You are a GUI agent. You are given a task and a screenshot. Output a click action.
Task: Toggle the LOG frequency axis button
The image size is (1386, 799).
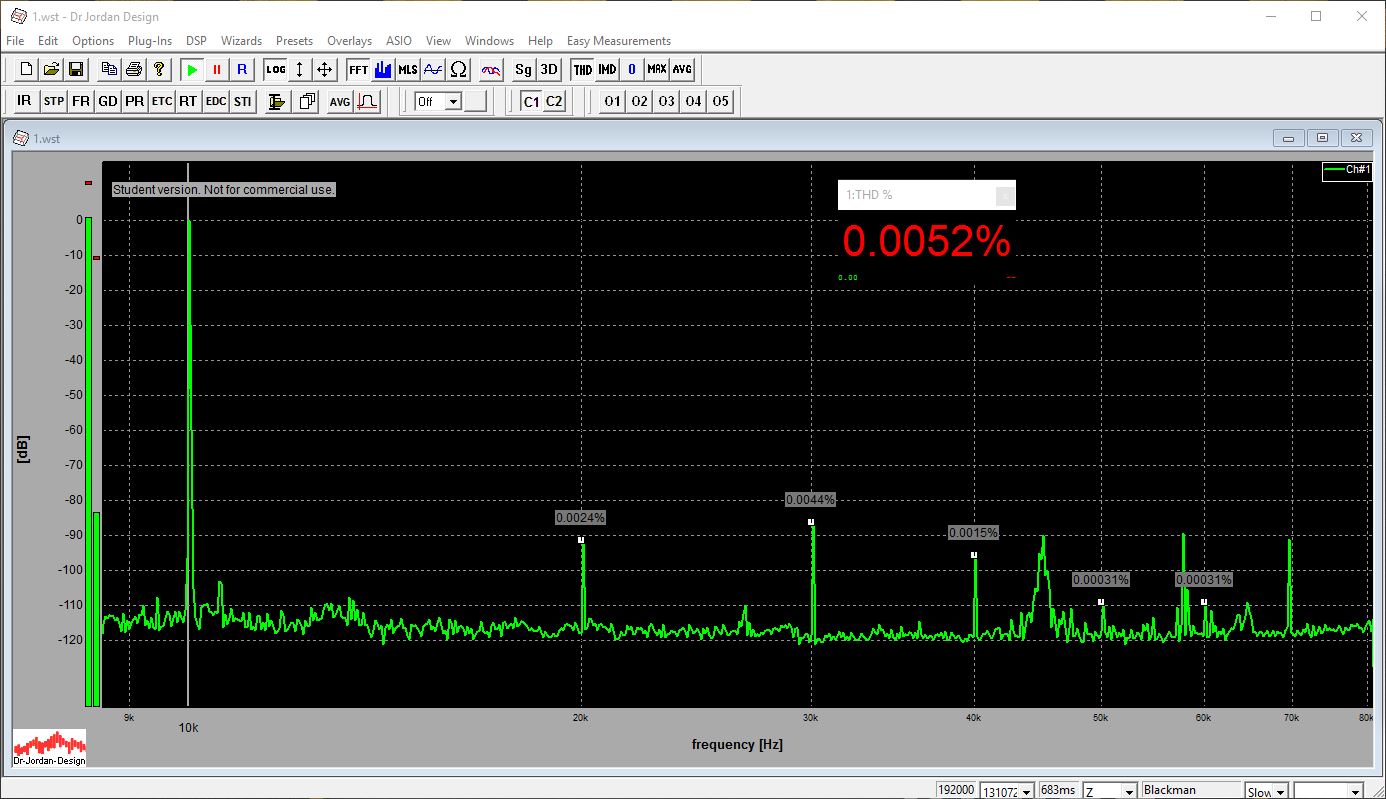275,70
